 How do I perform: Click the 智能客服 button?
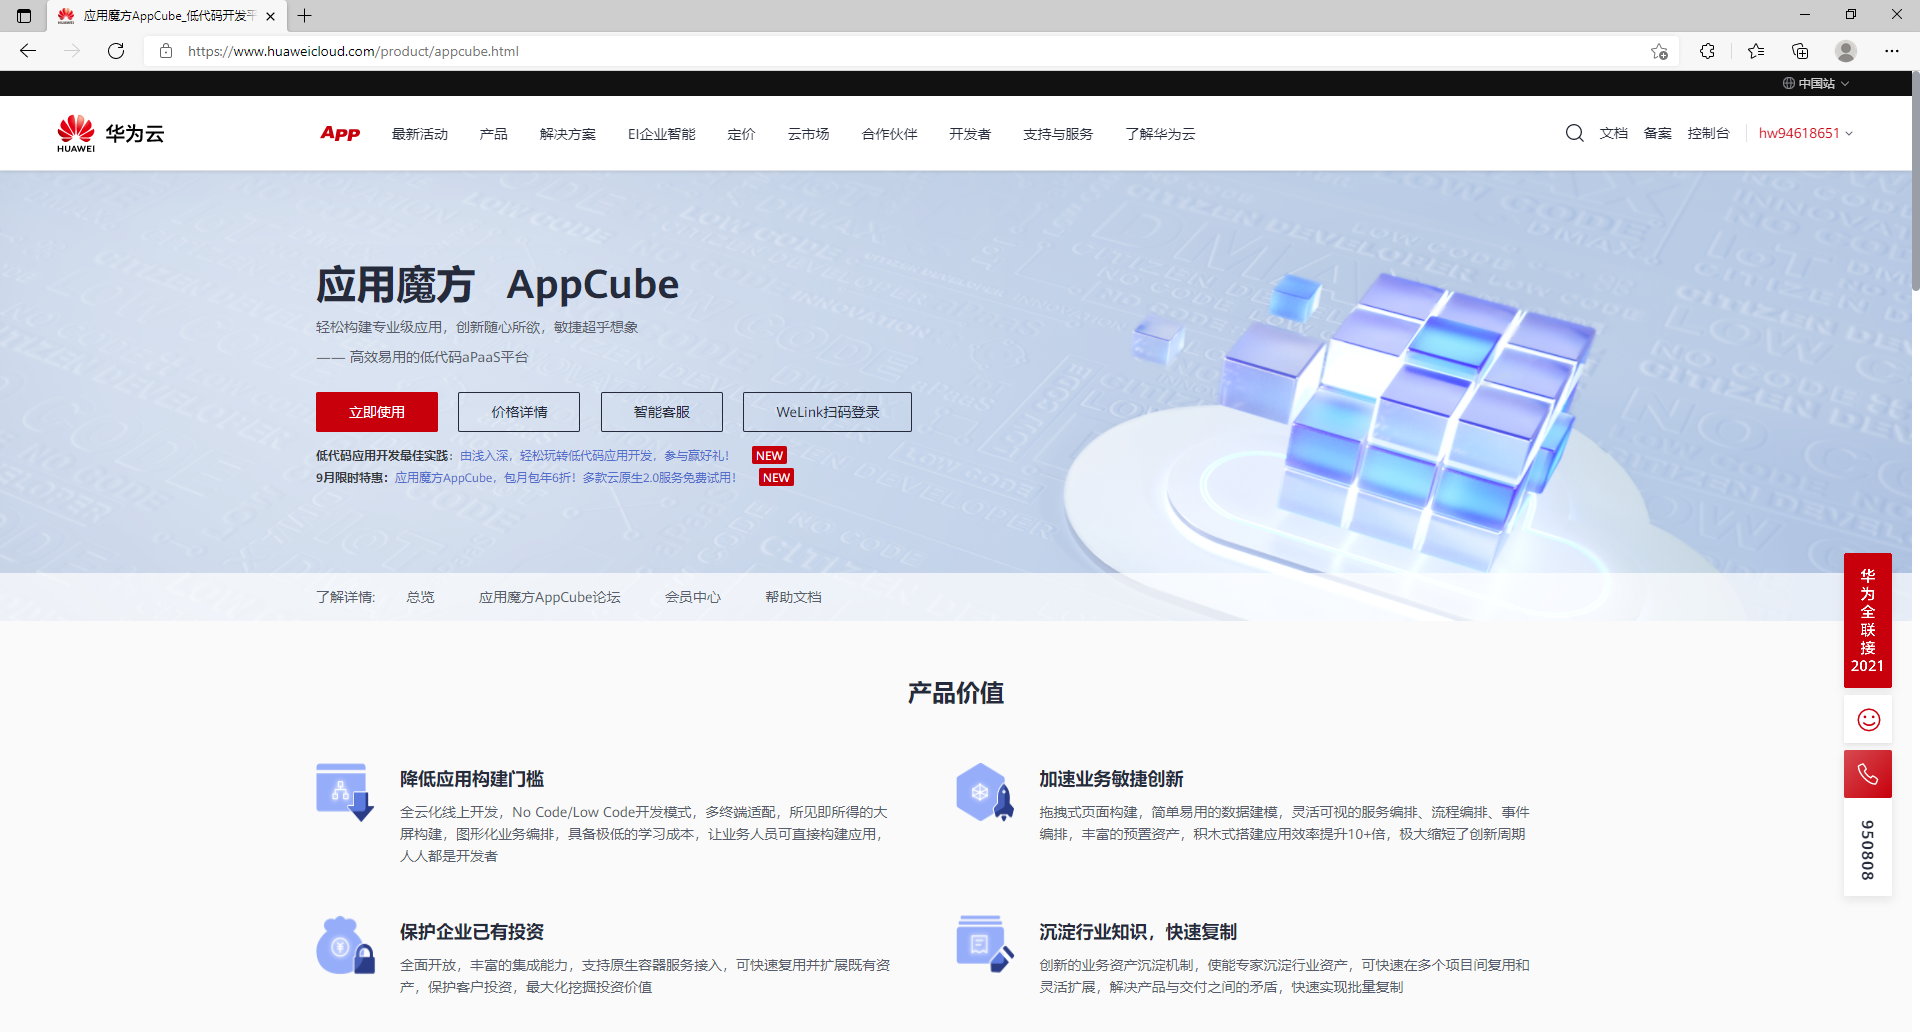[x=662, y=412]
